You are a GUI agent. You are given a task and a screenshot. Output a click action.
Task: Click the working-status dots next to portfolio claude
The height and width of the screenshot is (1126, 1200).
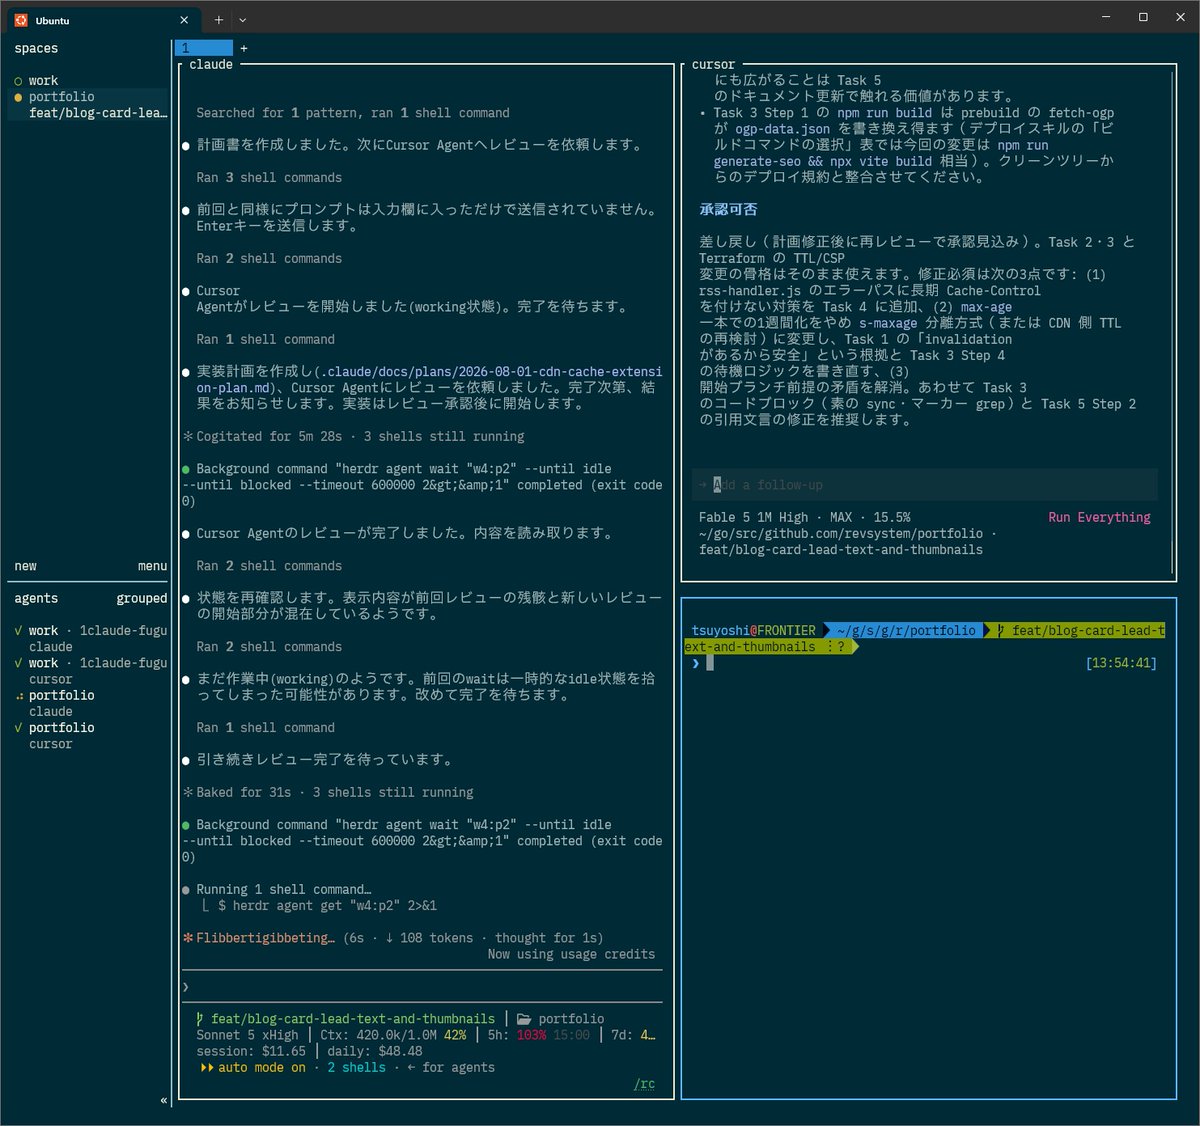coord(19,696)
